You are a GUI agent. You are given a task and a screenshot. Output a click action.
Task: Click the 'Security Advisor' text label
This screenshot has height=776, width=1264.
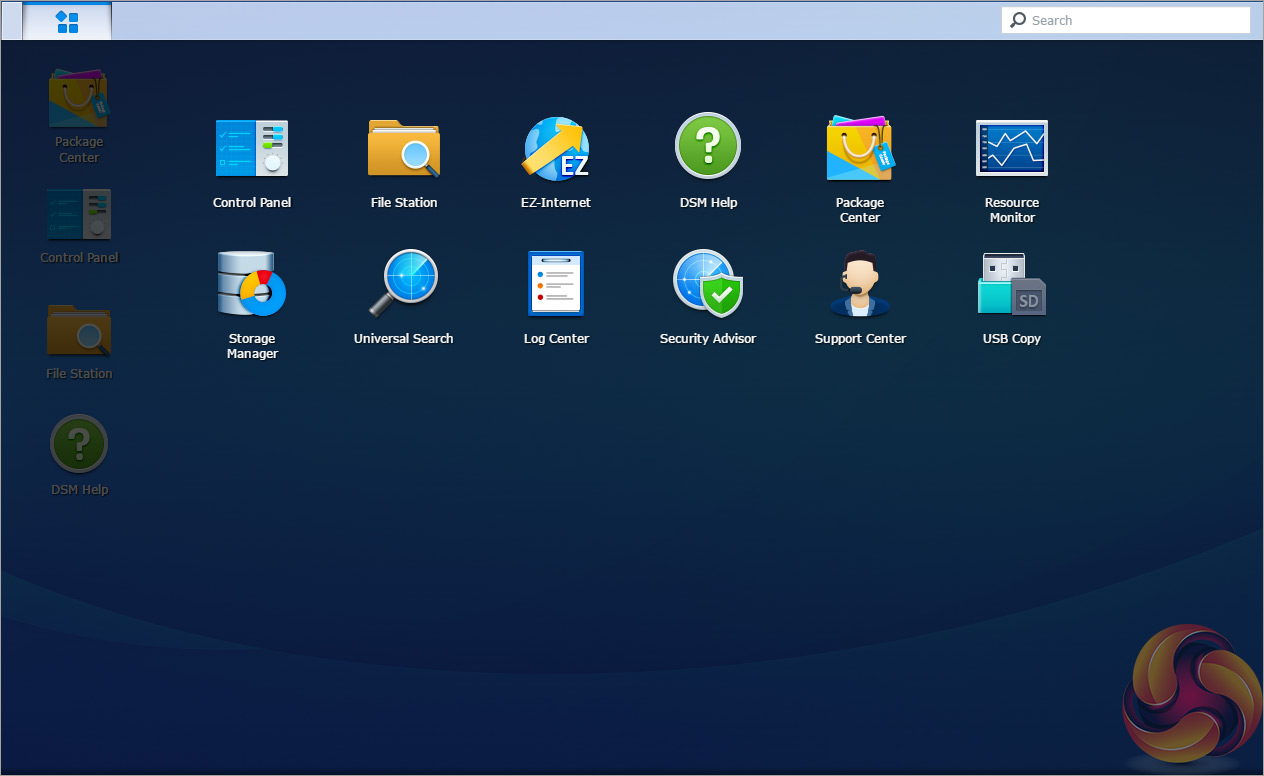[708, 339]
